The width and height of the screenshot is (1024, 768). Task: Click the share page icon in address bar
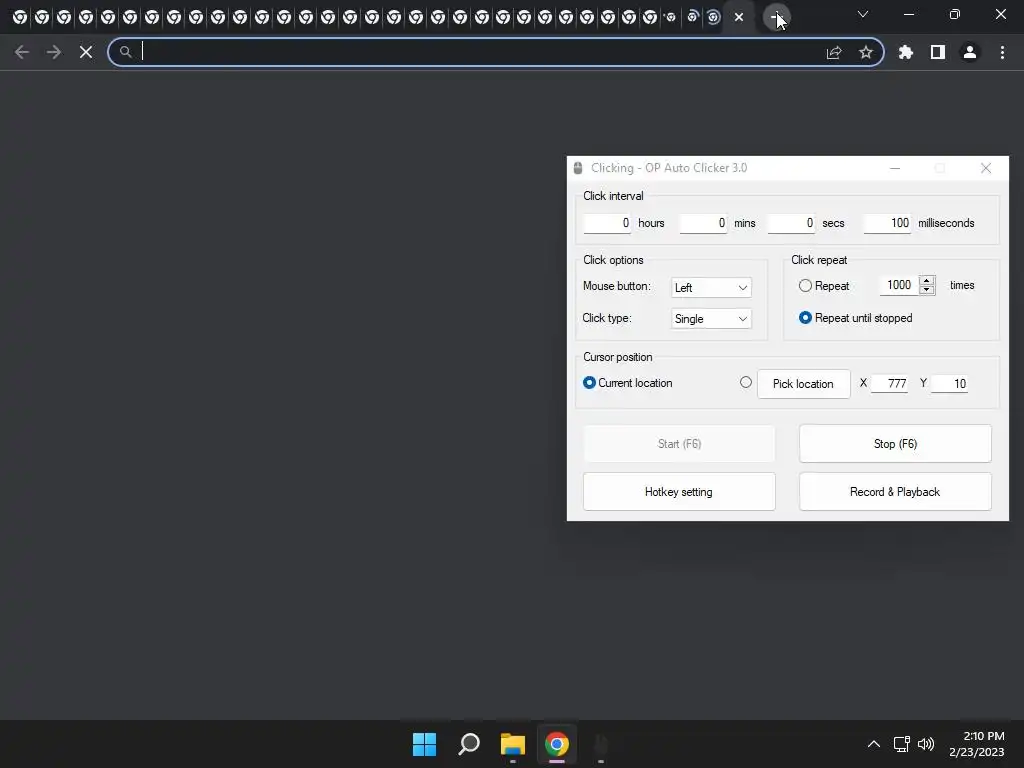coord(834,52)
